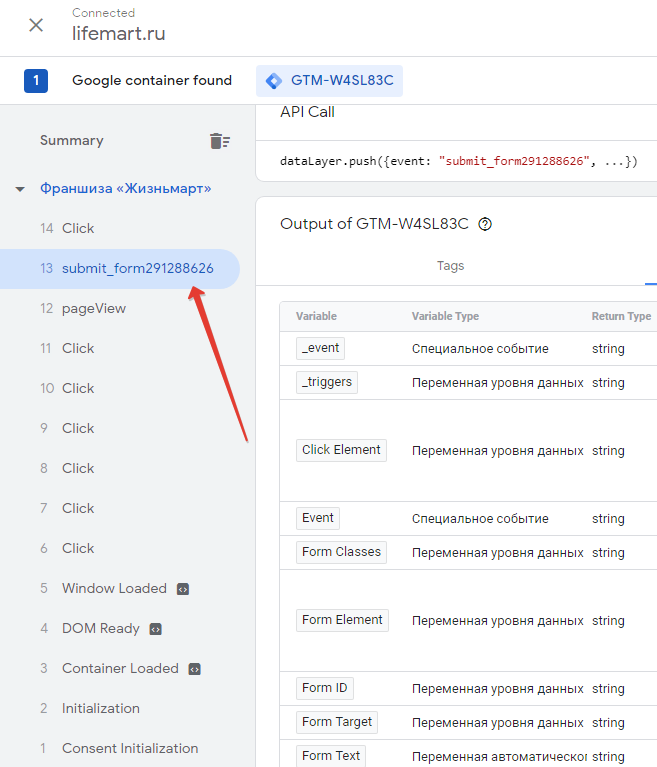Click the Return Type column header

(x=621, y=316)
